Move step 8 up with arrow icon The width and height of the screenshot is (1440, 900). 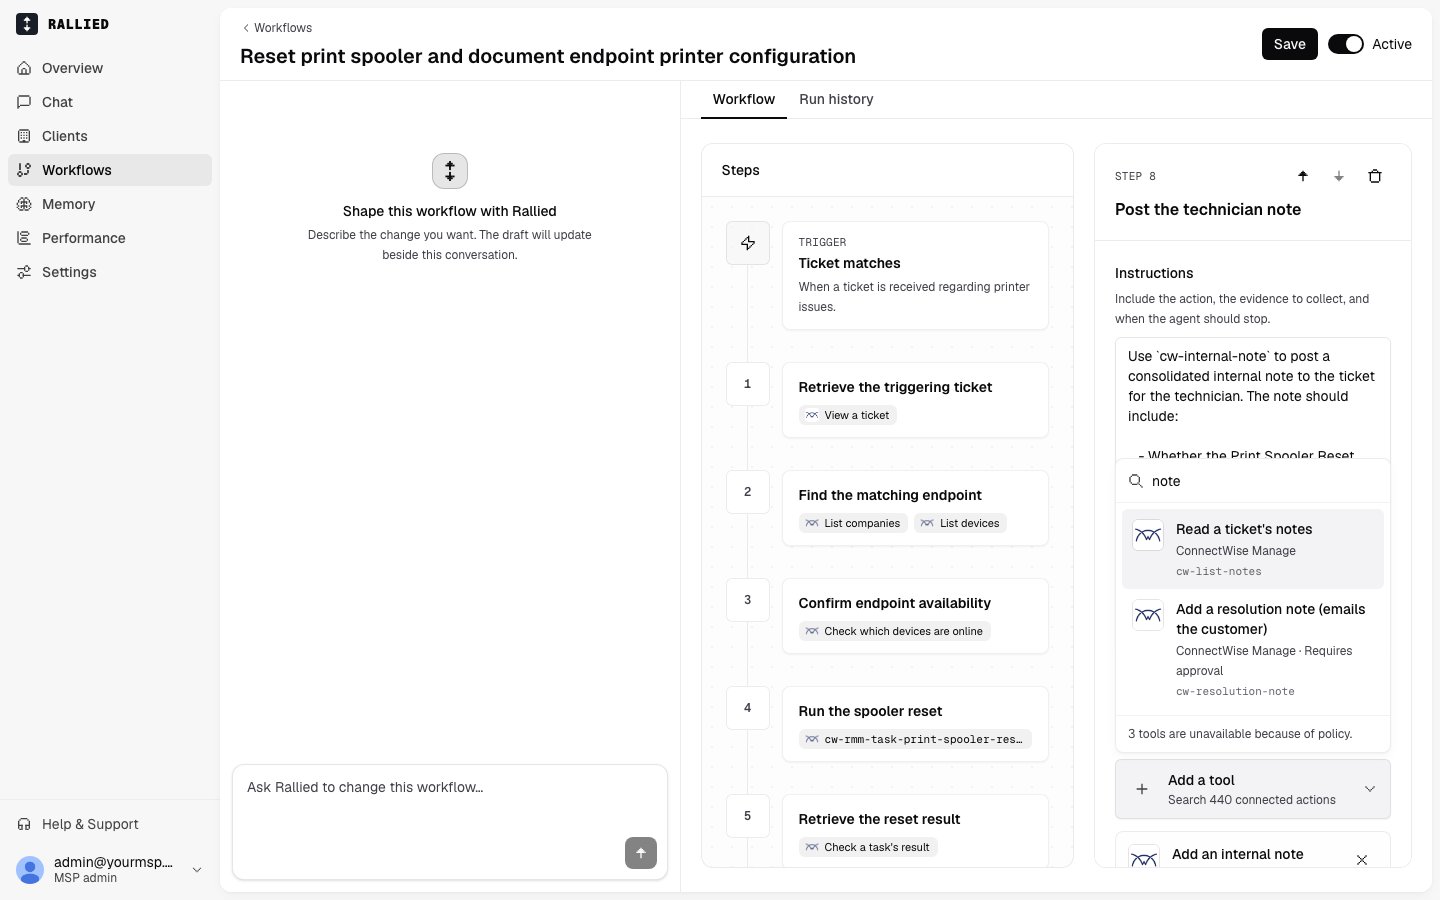coord(1302,176)
